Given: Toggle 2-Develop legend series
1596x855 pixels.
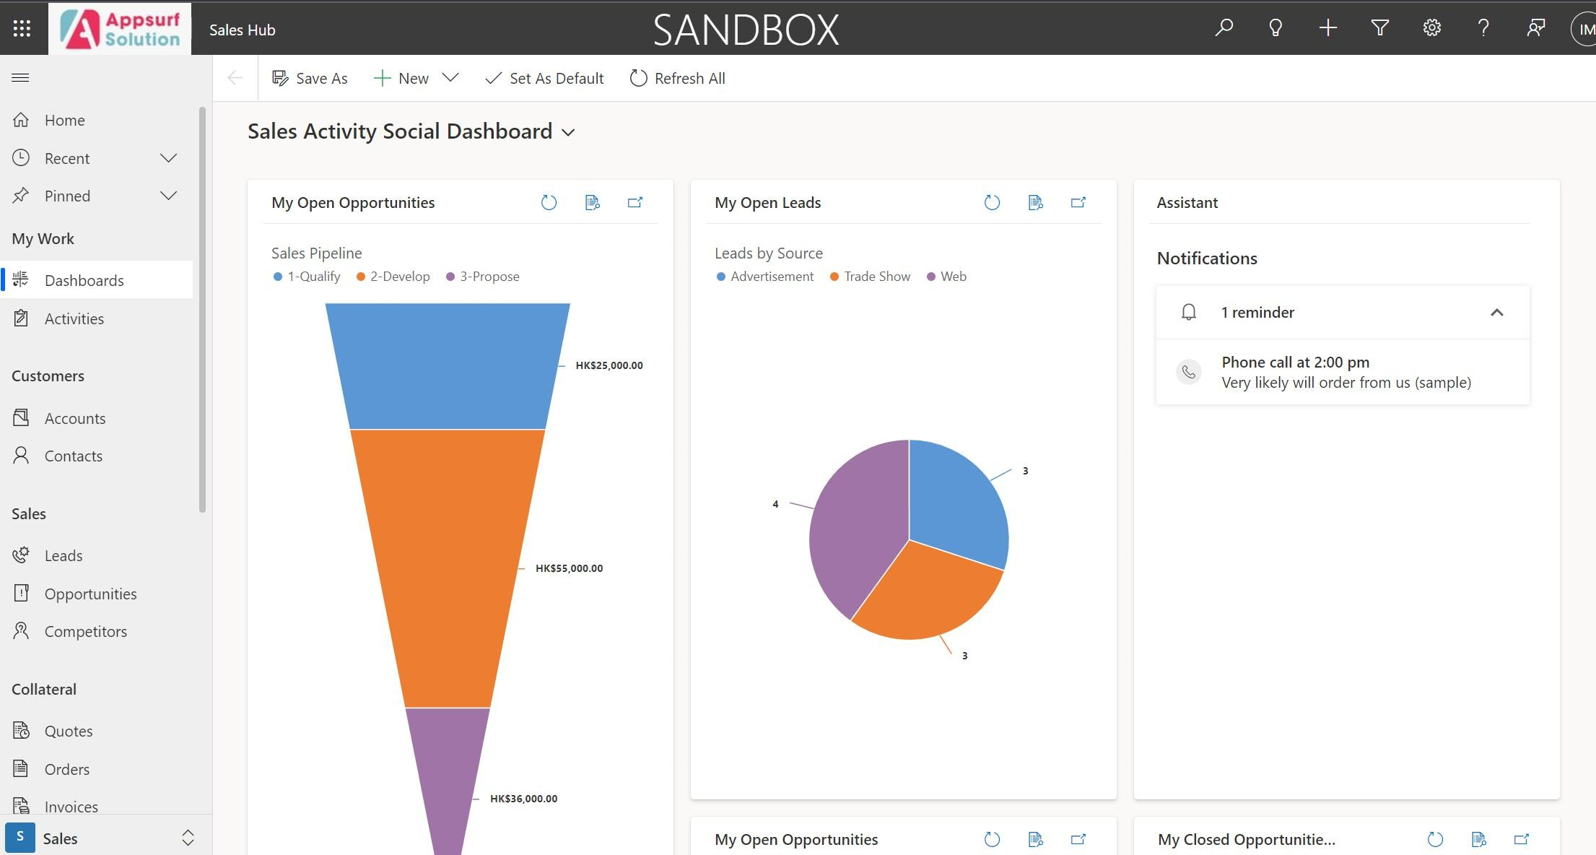Looking at the screenshot, I should pos(392,276).
